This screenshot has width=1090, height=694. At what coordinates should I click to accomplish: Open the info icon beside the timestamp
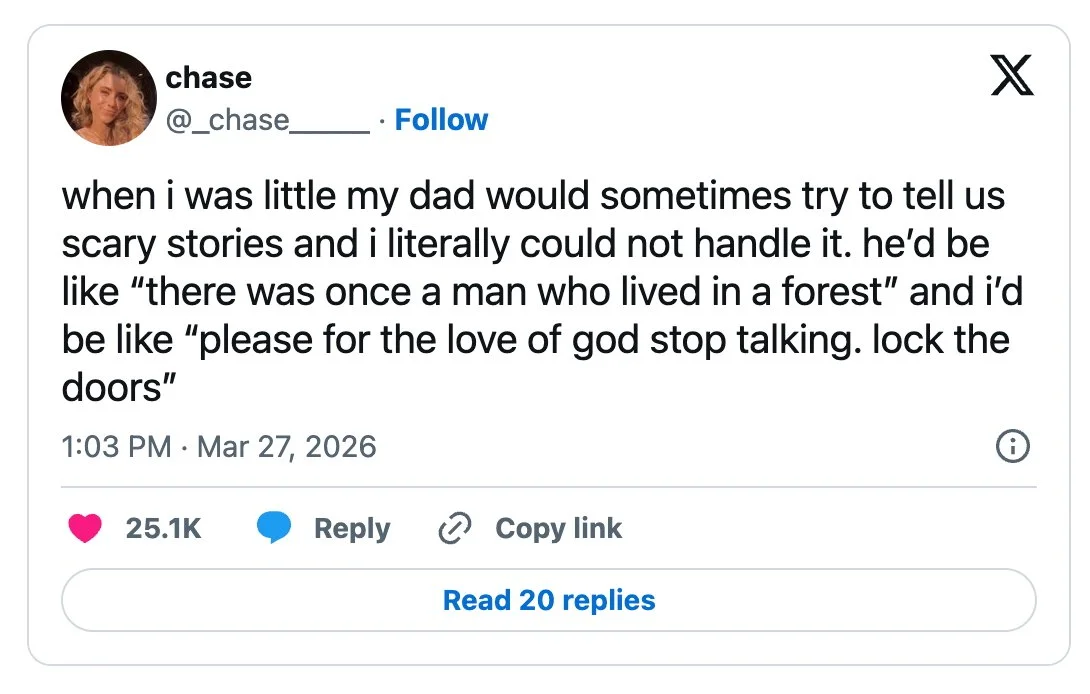[x=1013, y=446]
